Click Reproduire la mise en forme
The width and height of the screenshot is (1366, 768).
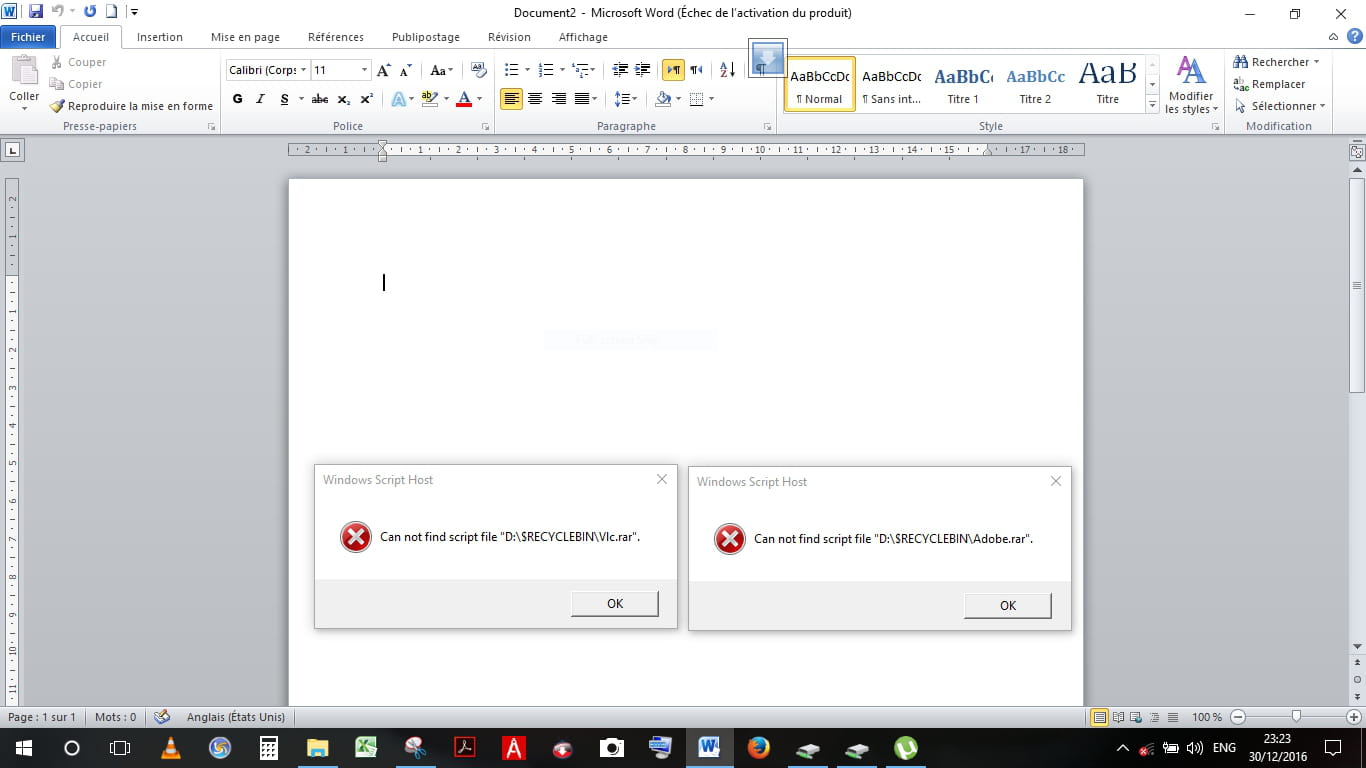(x=131, y=106)
